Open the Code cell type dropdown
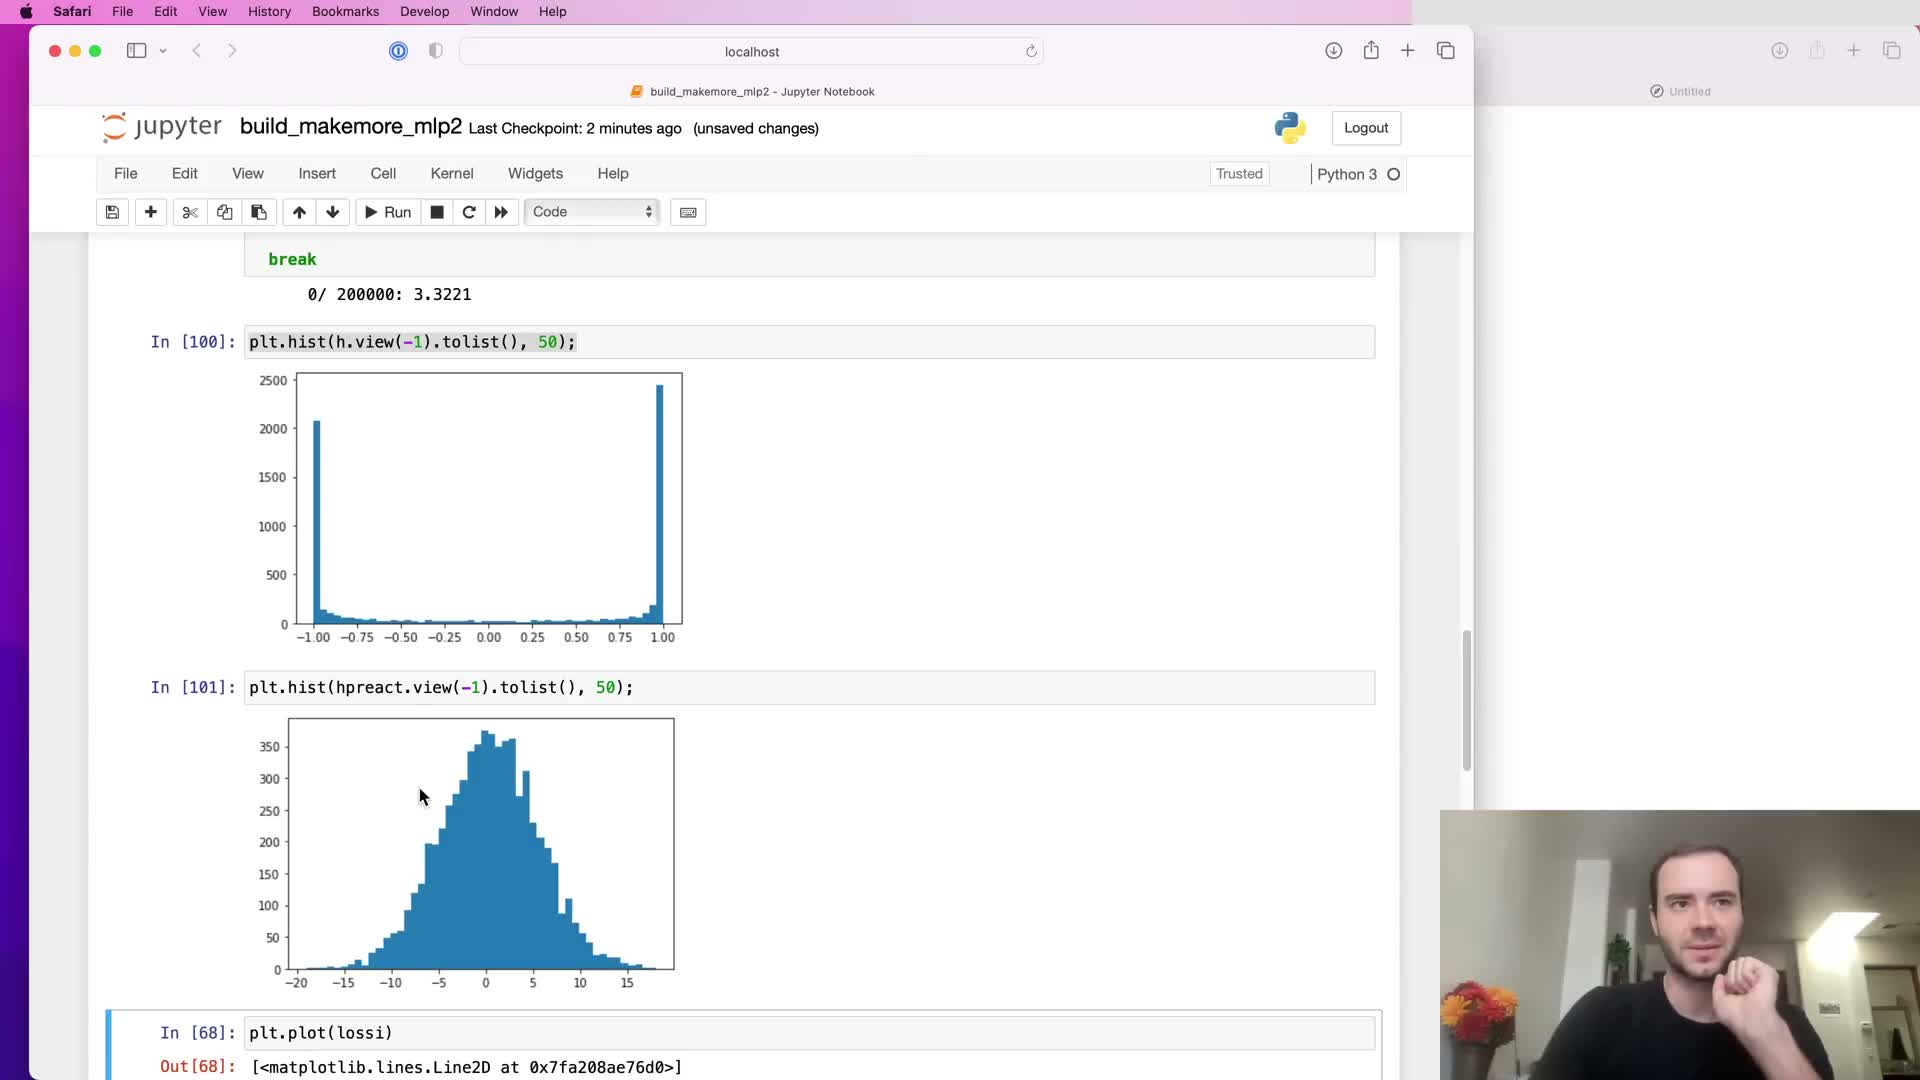This screenshot has width=1920, height=1080. [x=592, y=212]
